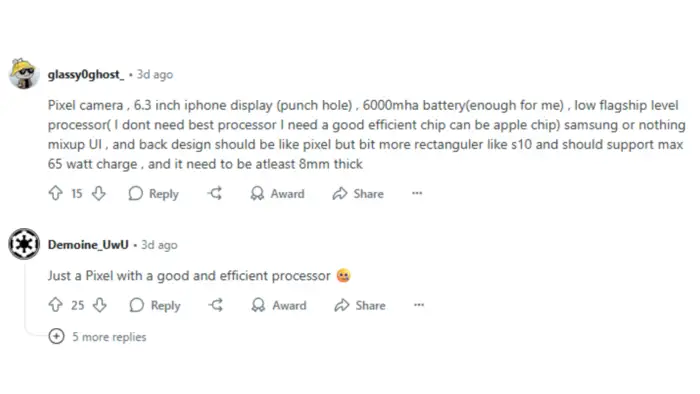
Task: Expand the 5 more replies thread
Action: pos(97,336)
